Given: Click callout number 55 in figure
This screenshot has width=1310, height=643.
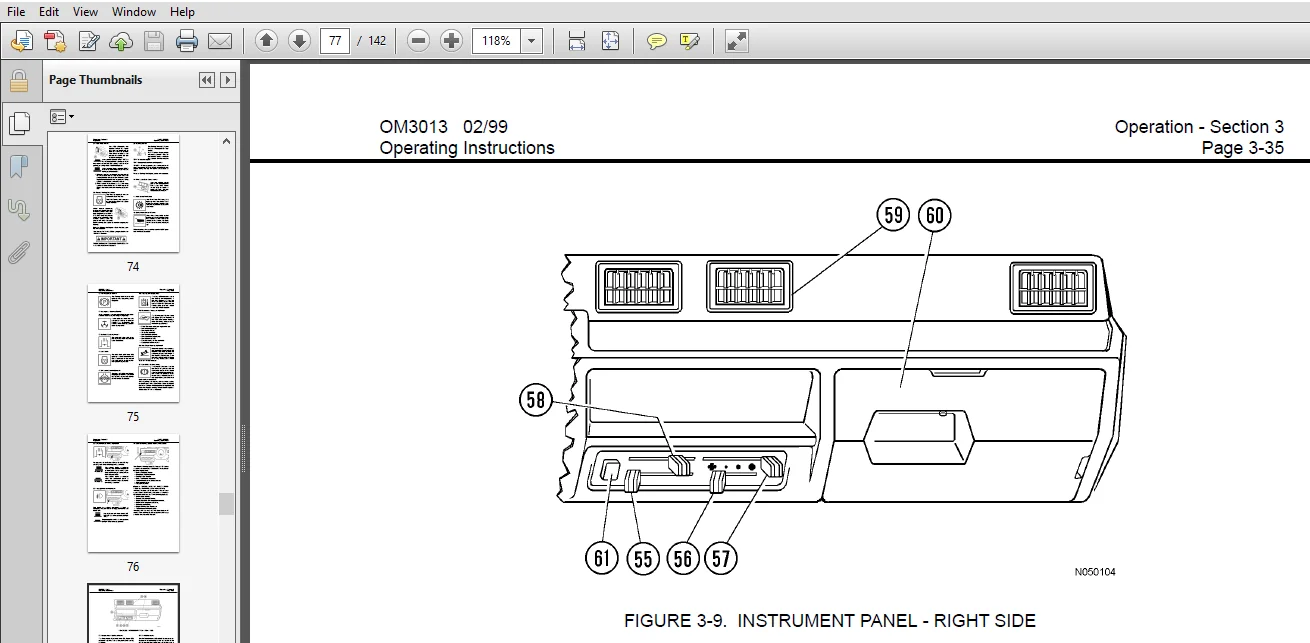Looking at the screenshot, I should tap(643, 557).
